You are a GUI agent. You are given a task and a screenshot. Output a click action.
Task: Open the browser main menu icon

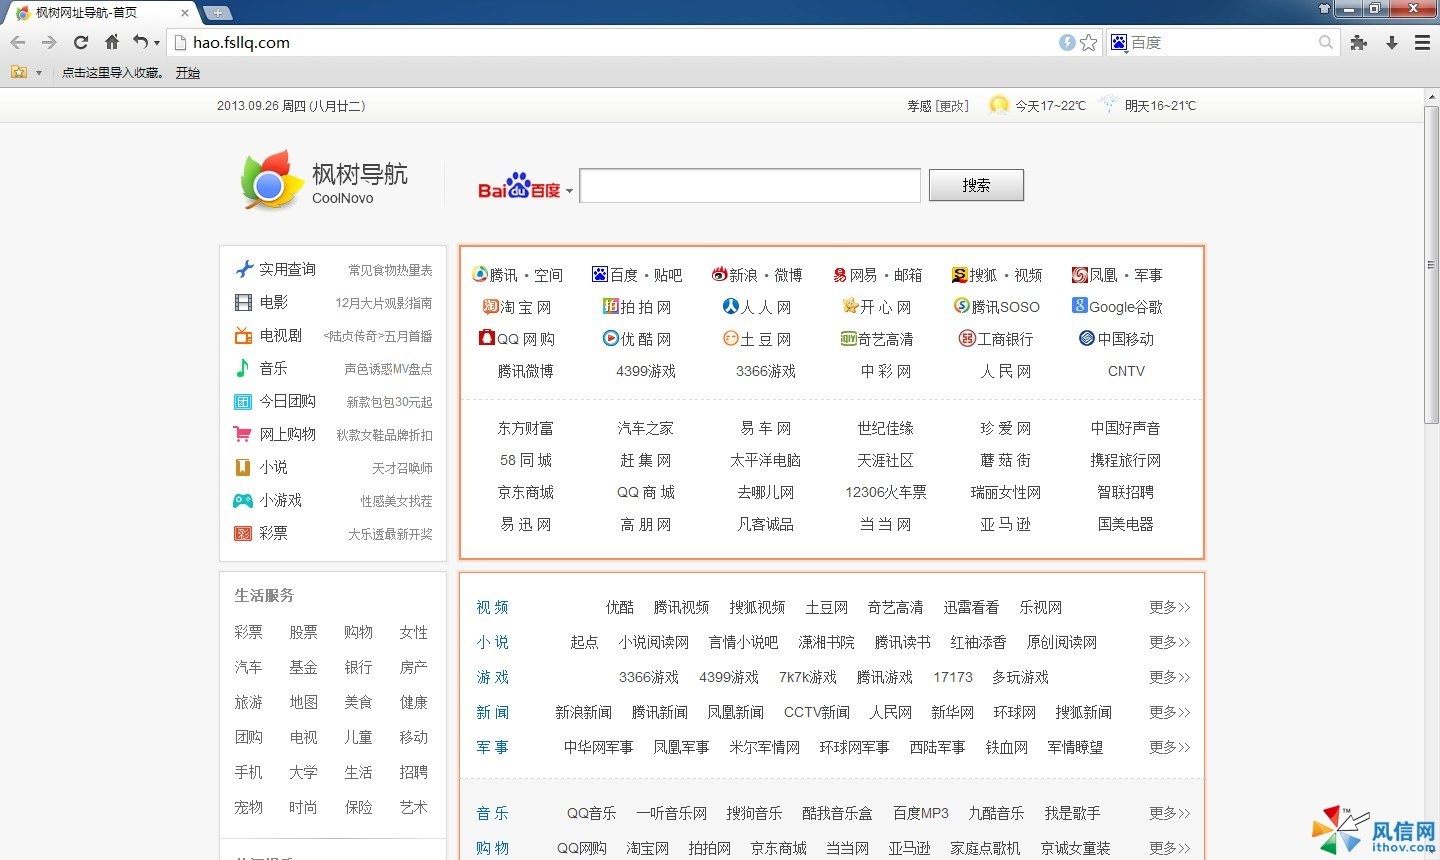[1422, 42]
